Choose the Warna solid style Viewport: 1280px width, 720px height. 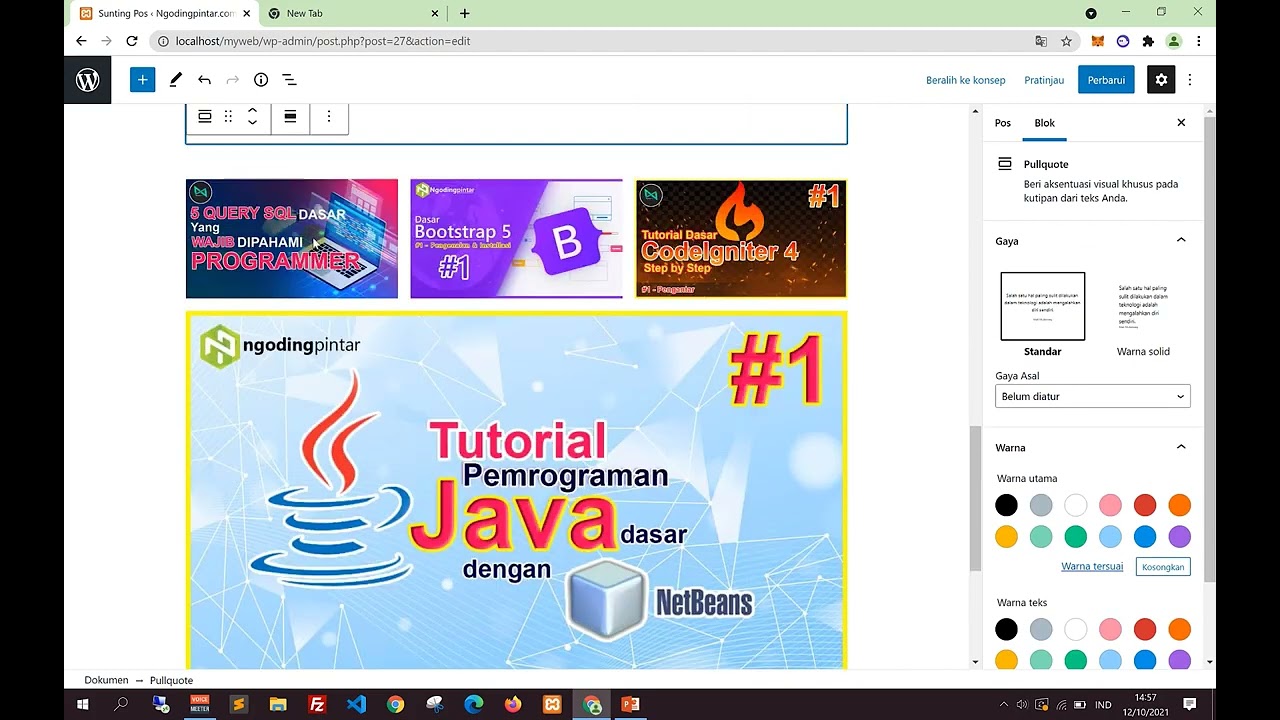(x=1142, y=307)
